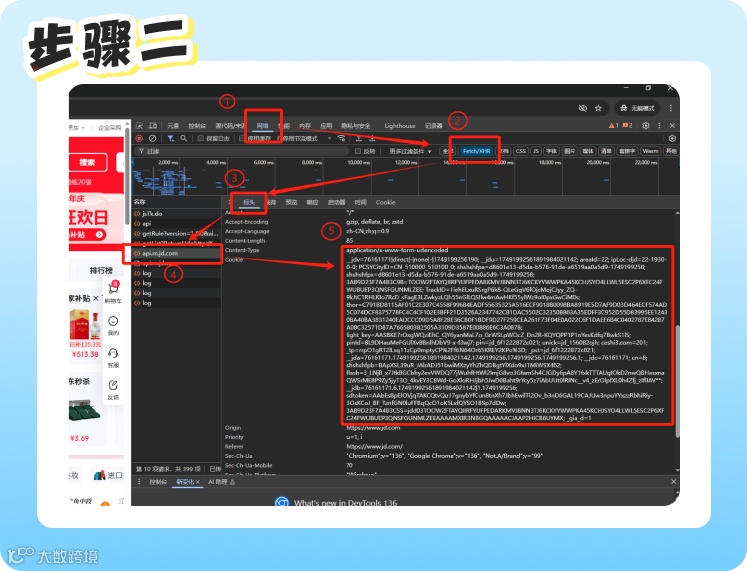Click the network timeline overview chart
The image size is (747, 571).
[x=405, y=177]
